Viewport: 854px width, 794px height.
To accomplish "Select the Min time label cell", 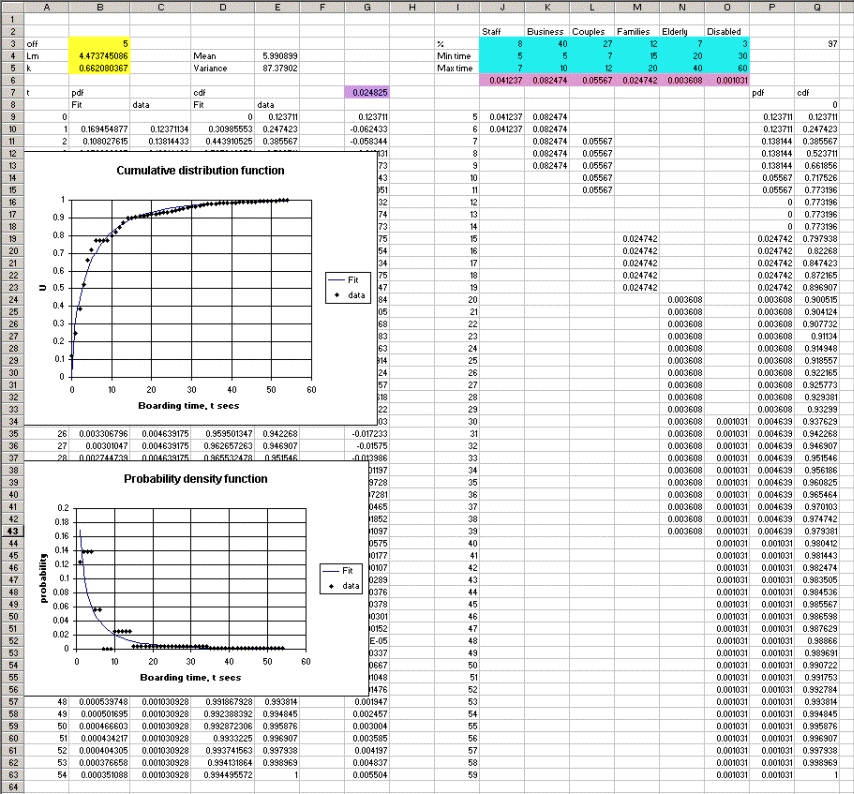I will [x=457, y=56].
